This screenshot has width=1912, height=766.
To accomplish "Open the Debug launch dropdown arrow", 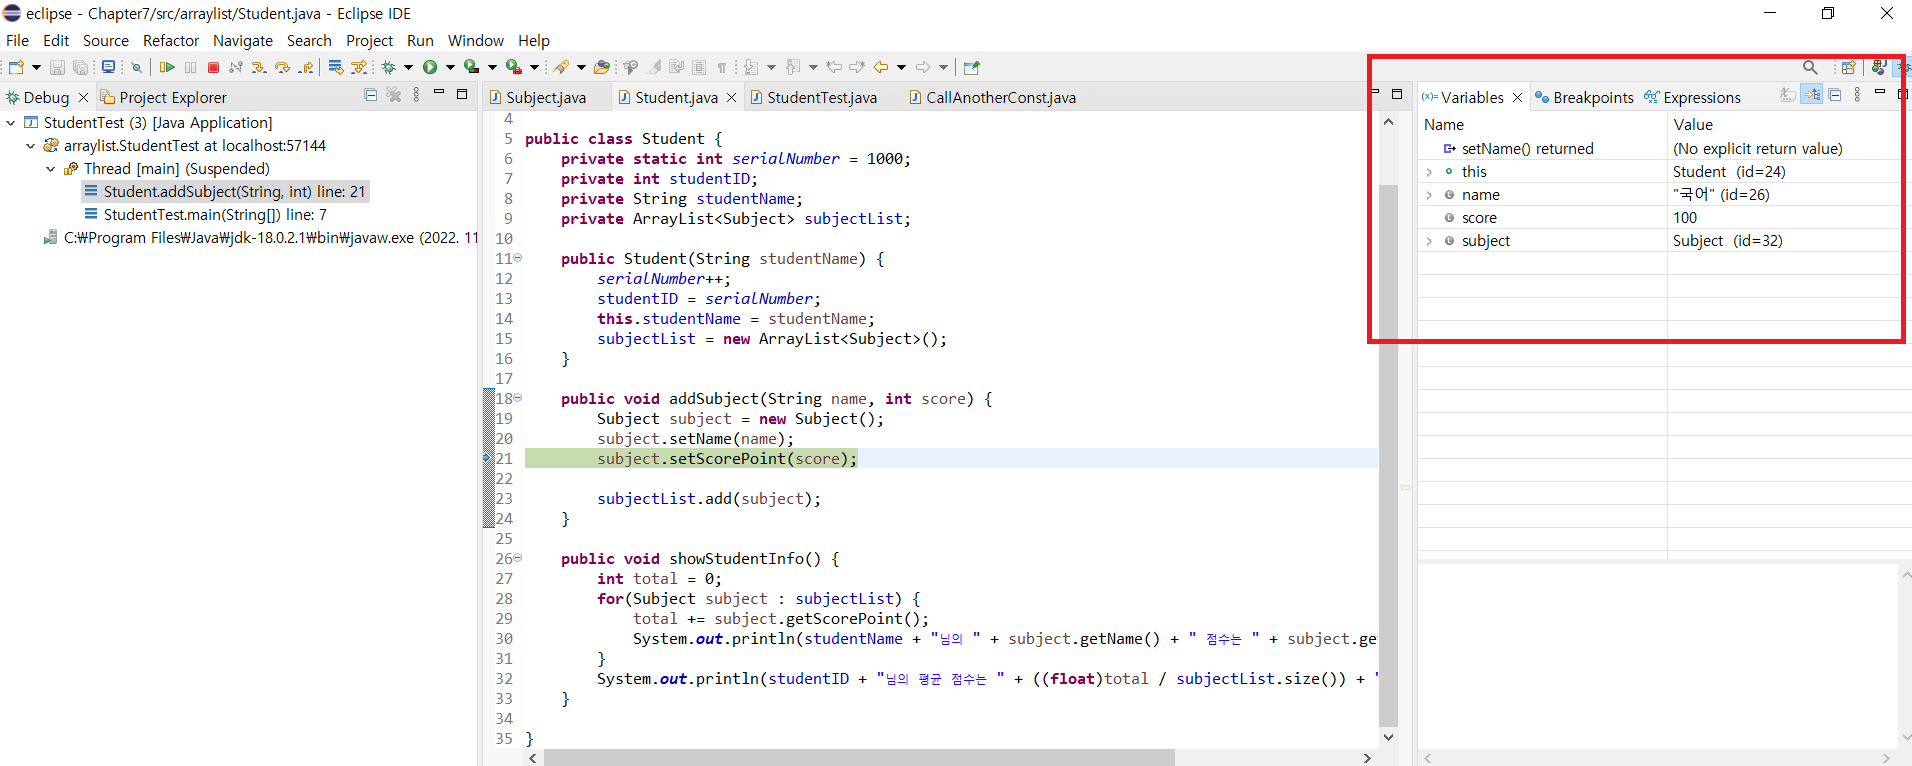I will (408, 67).
